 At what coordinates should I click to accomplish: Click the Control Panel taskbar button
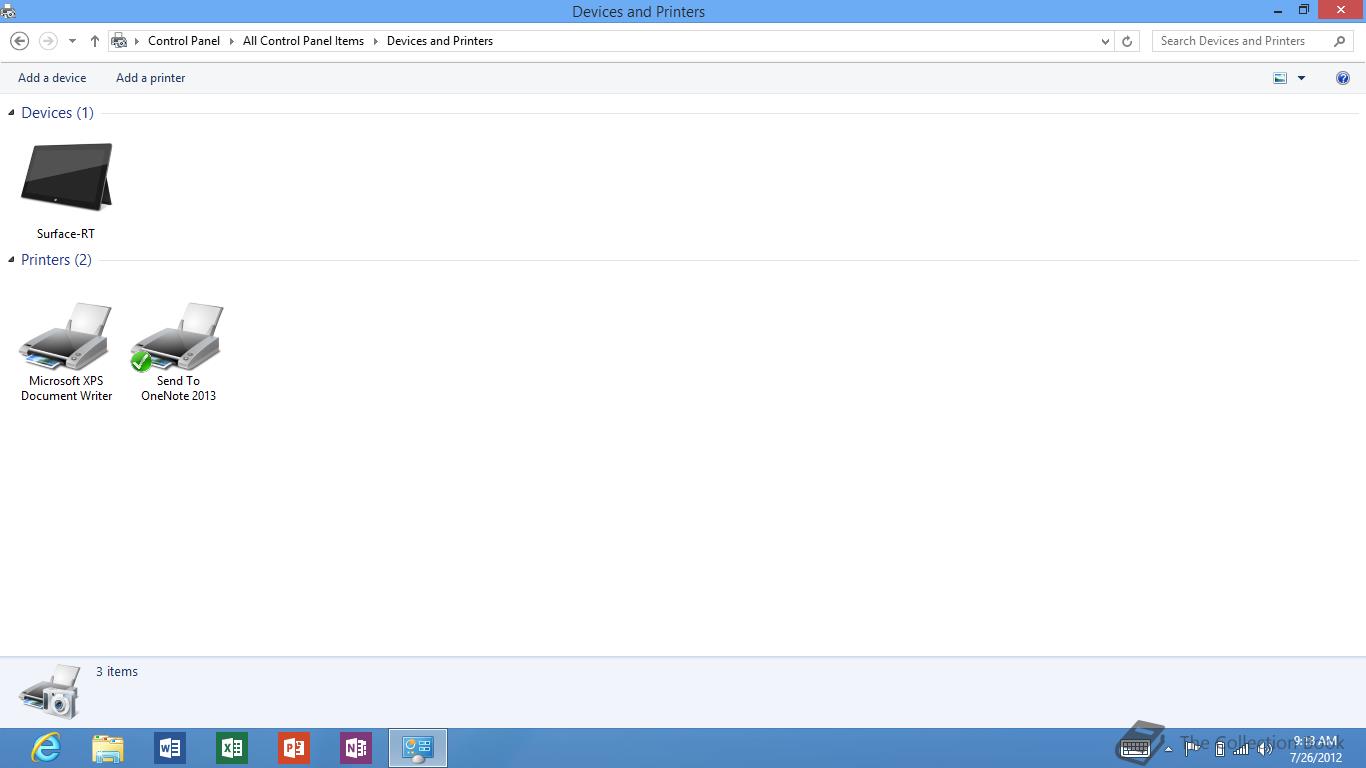418,748
